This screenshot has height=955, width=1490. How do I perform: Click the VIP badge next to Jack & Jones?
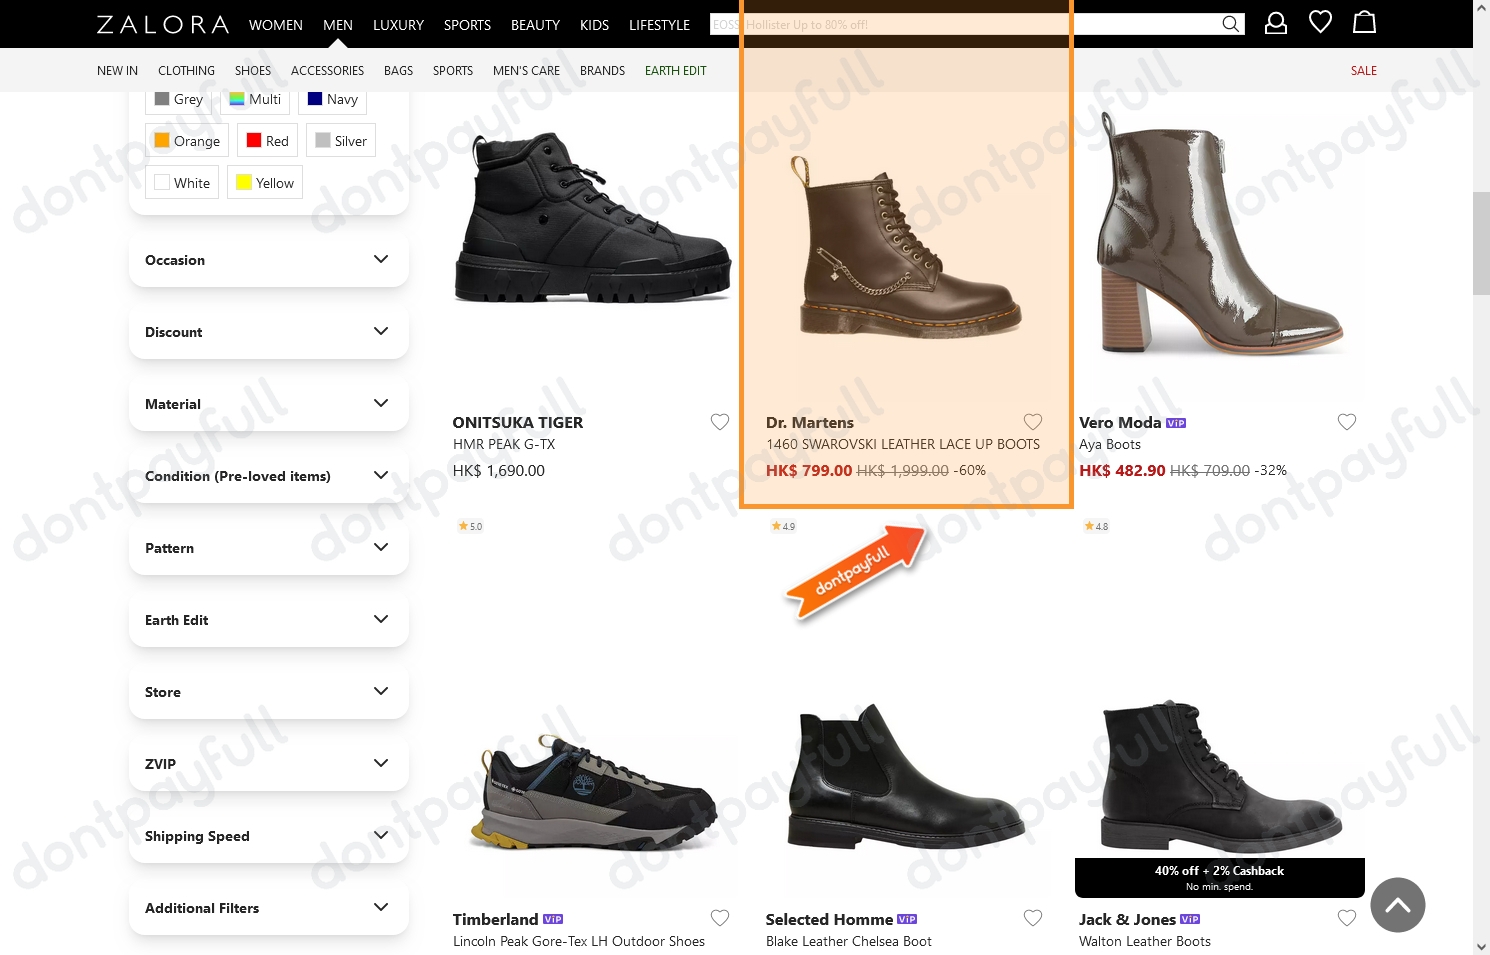pyautogui.click(x=1190, y=919)
